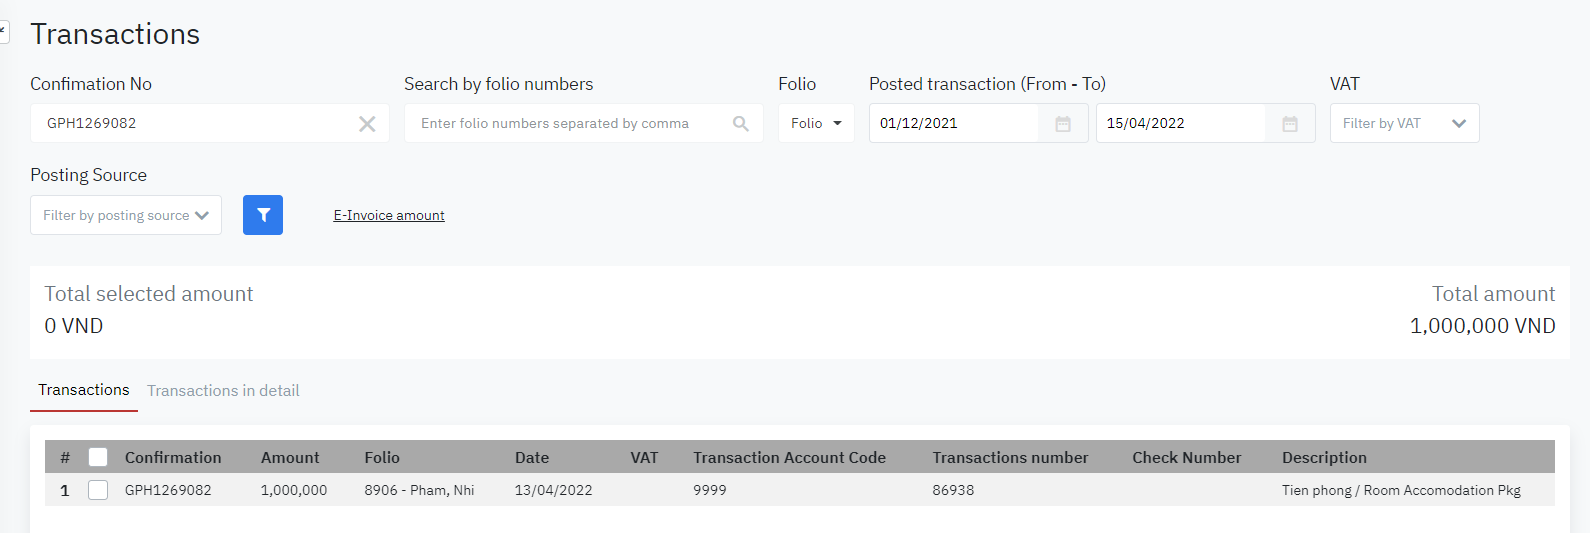Click the collapse arrow beside Transactions title
The height and width of the screenshot is (533, 1590).
[4, 32]
